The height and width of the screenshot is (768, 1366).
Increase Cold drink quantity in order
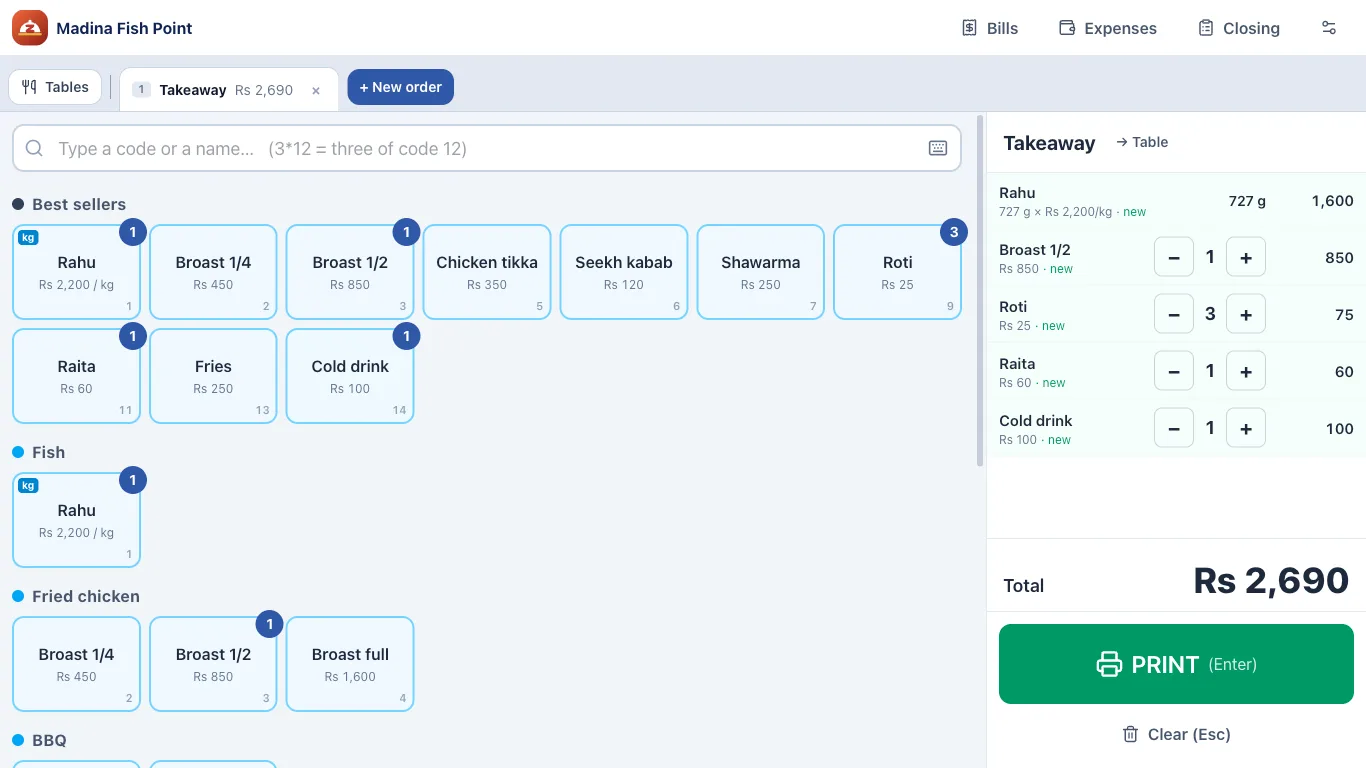point(1246,428)
